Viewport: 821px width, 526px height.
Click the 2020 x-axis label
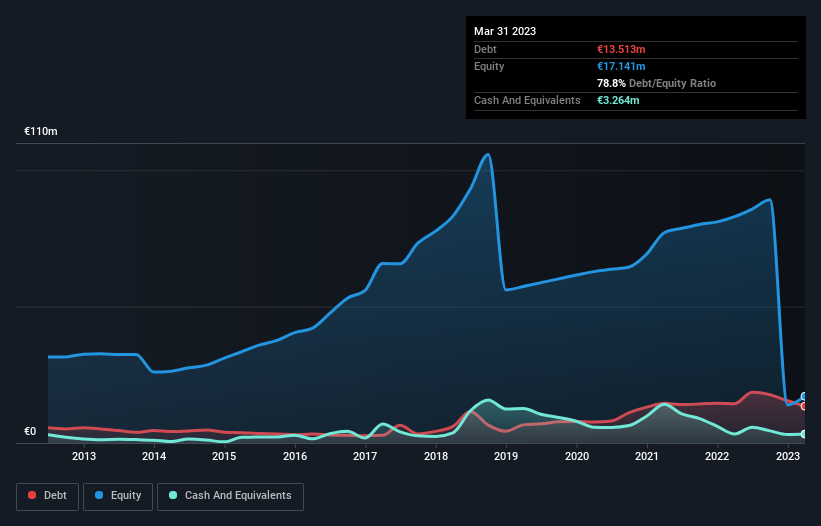click(x=576, y=456)
